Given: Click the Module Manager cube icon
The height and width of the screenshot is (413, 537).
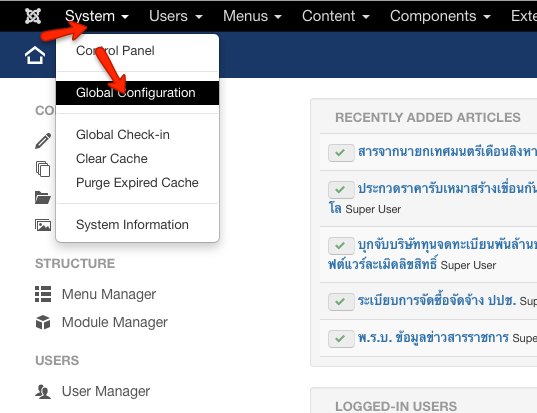Looking at the screenshot, I should pyautogui.click(x=43, y=322).
